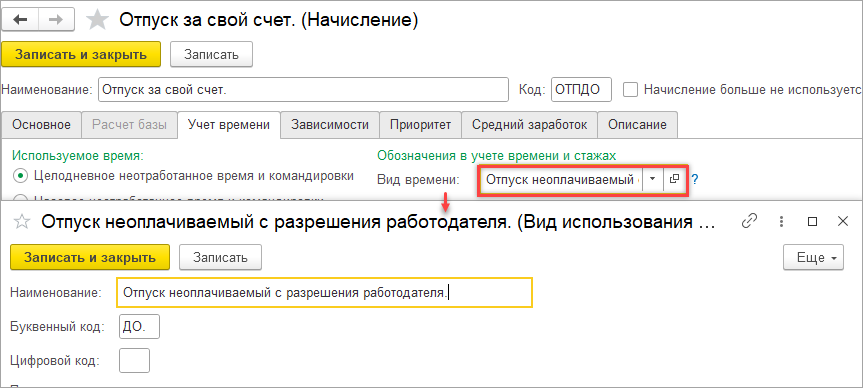Click the Используемое время: heading
This screenshot has height=388, width=863.
click(78, 156)
